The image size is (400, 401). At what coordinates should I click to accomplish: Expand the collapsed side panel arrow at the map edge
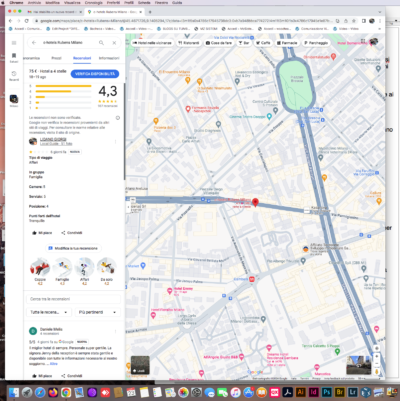tap(128, 207)
